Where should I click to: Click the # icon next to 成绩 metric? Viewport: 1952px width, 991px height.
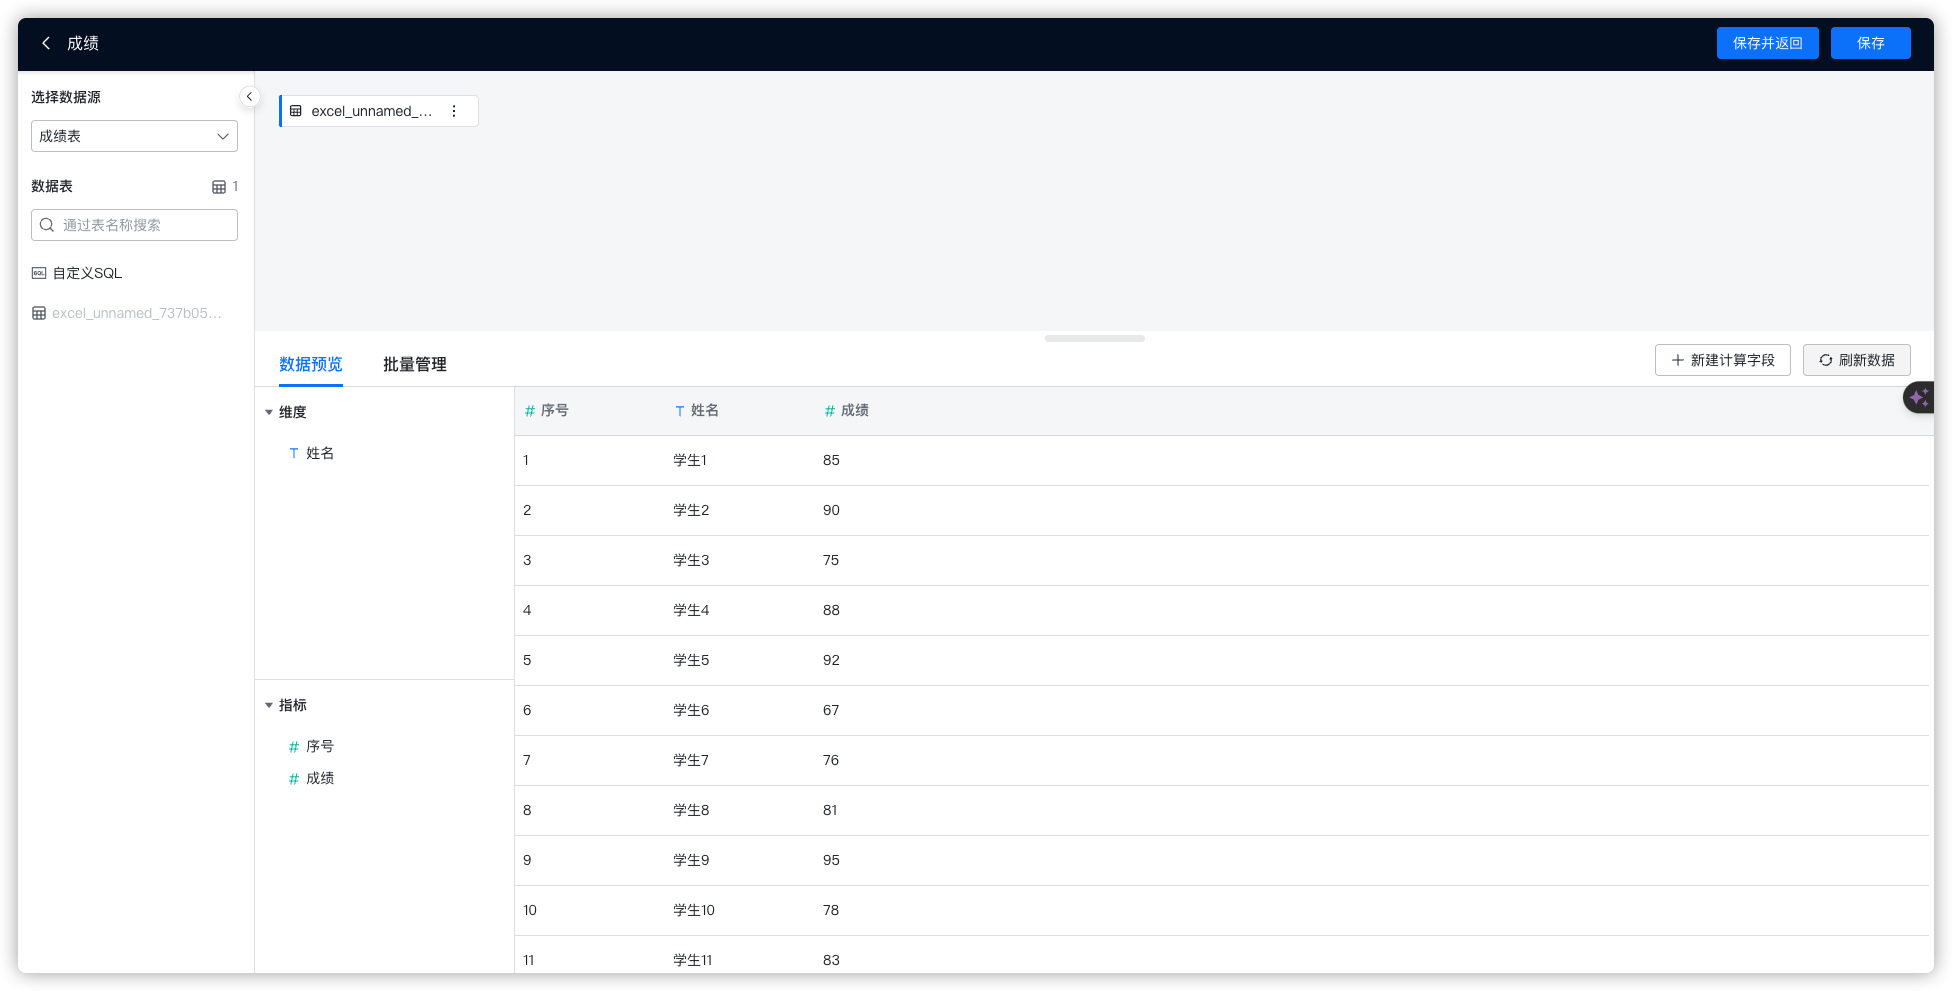tap(294, 778)
